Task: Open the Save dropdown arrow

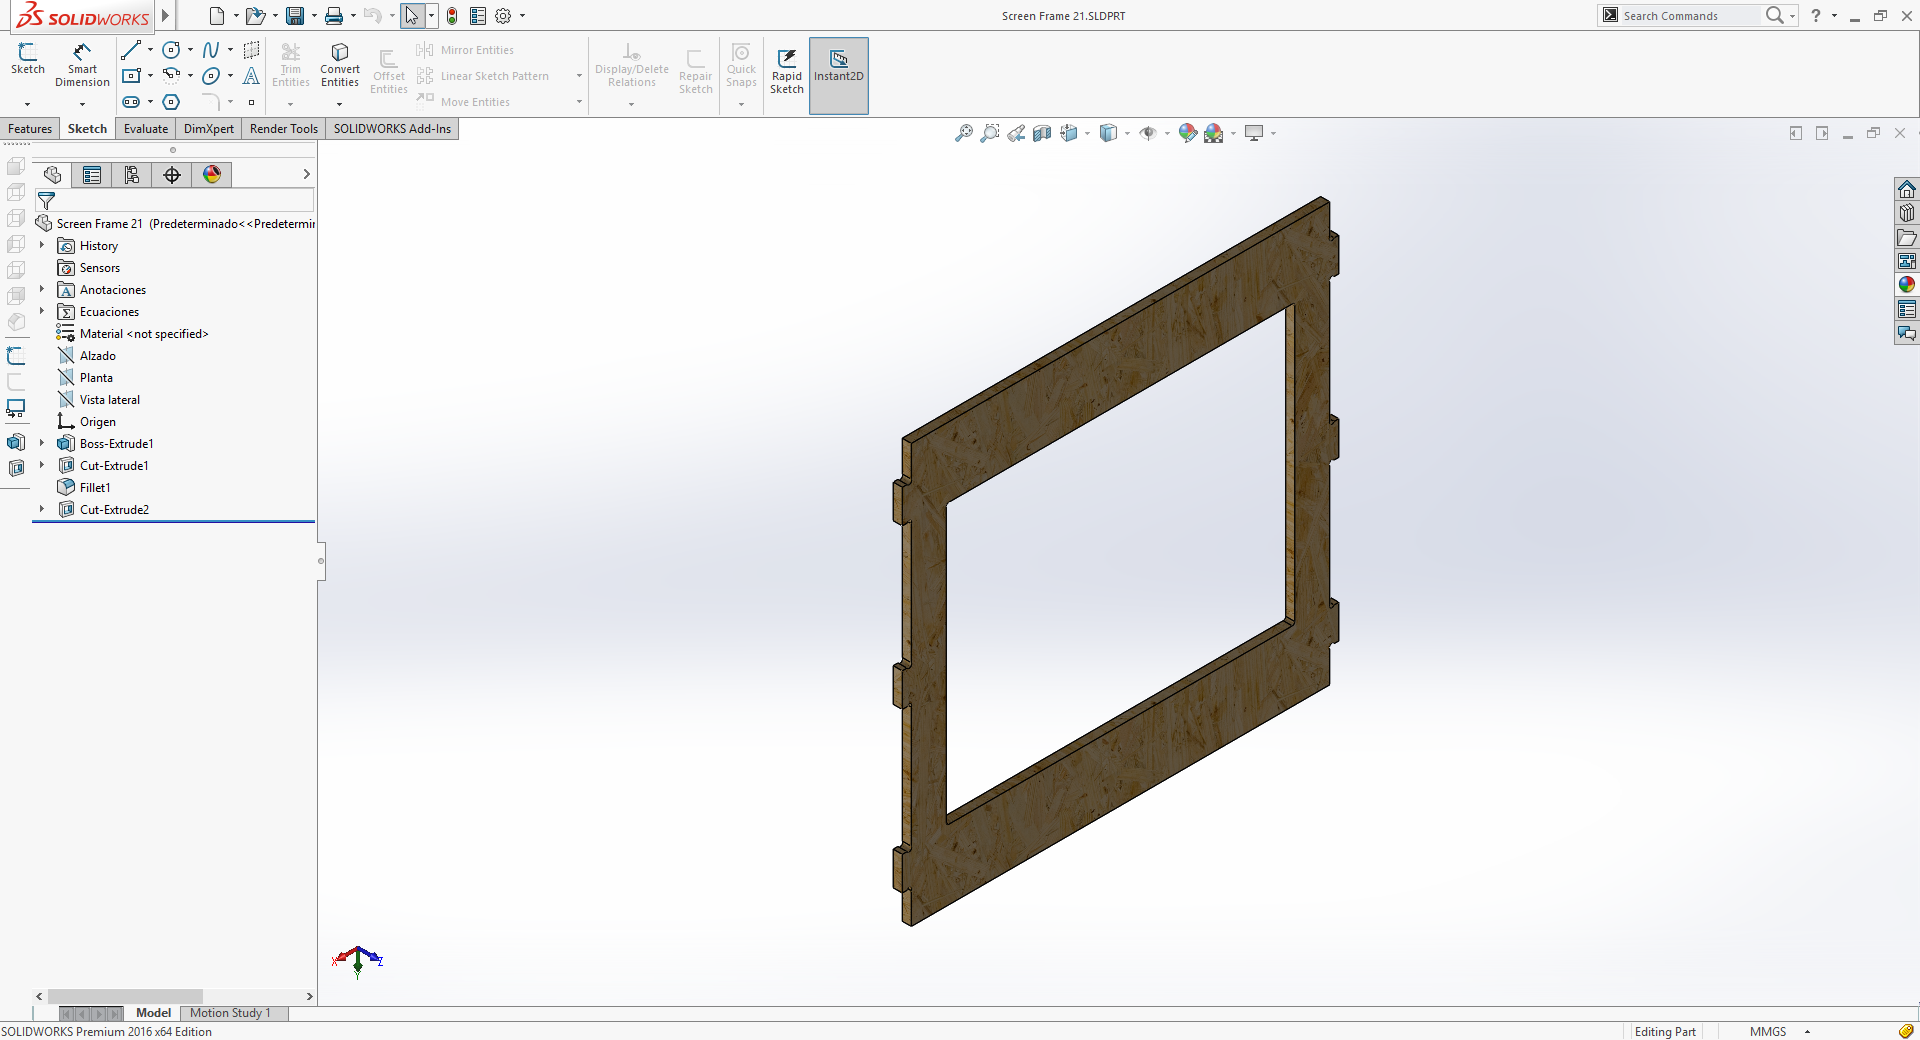Action: pyautogui.click(x=314, y=16)
